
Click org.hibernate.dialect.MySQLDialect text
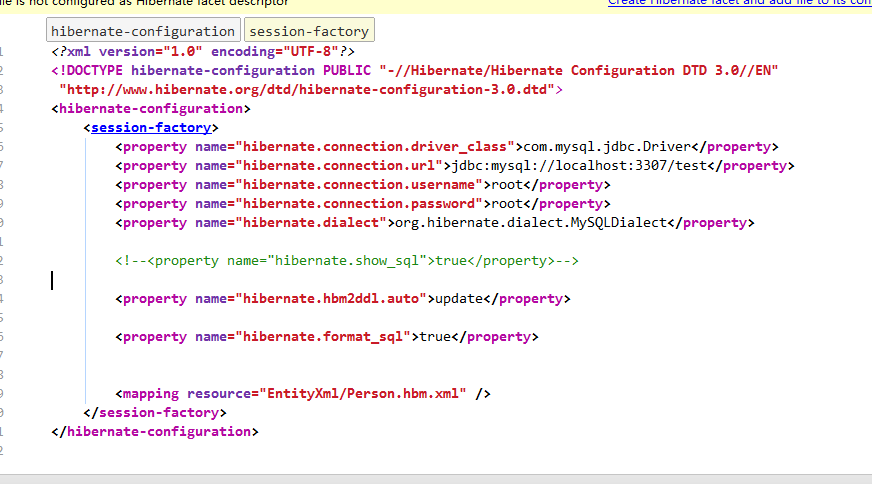(531, 223)
